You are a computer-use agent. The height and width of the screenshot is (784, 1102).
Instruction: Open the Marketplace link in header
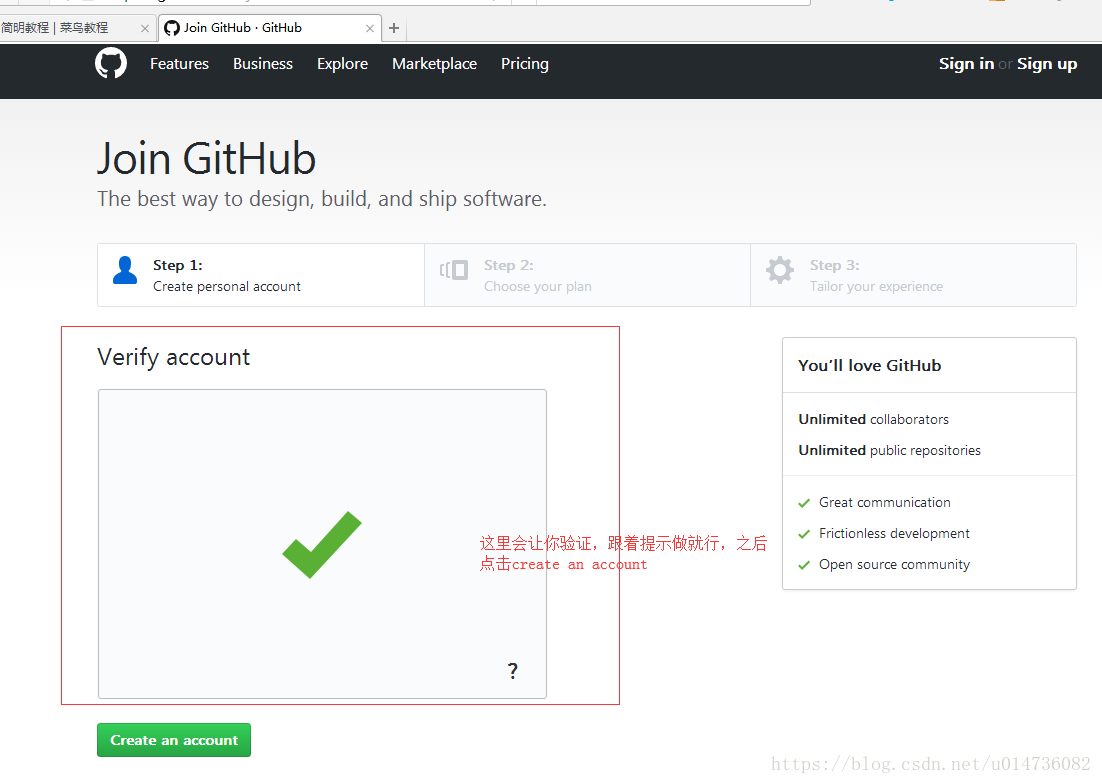434,64
